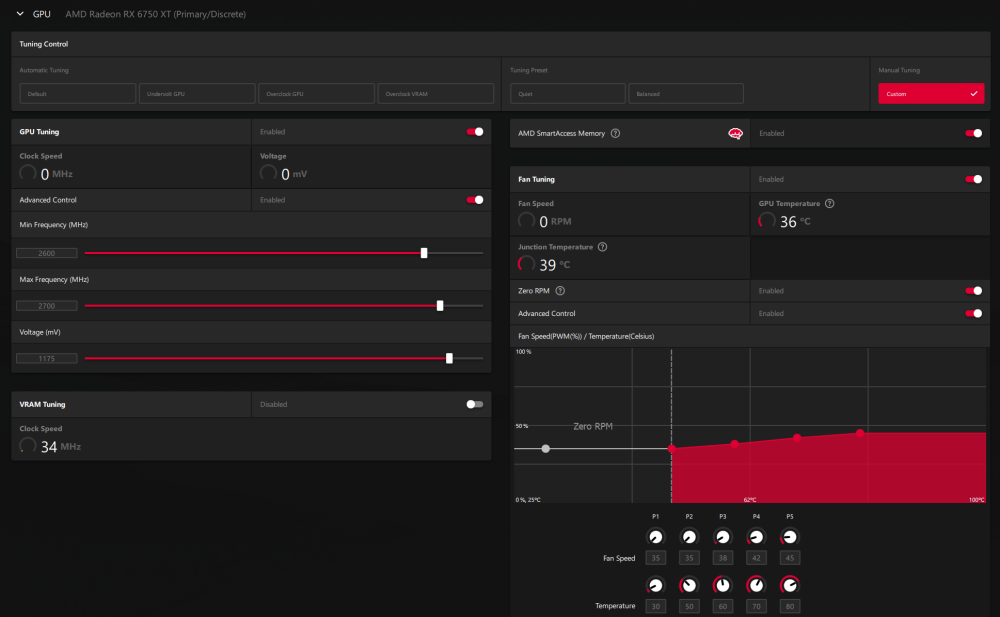This screenshot has width=1000, height=617.
Task: Turn off the Zero RPM toggle
Action: (x=974, y=291)
